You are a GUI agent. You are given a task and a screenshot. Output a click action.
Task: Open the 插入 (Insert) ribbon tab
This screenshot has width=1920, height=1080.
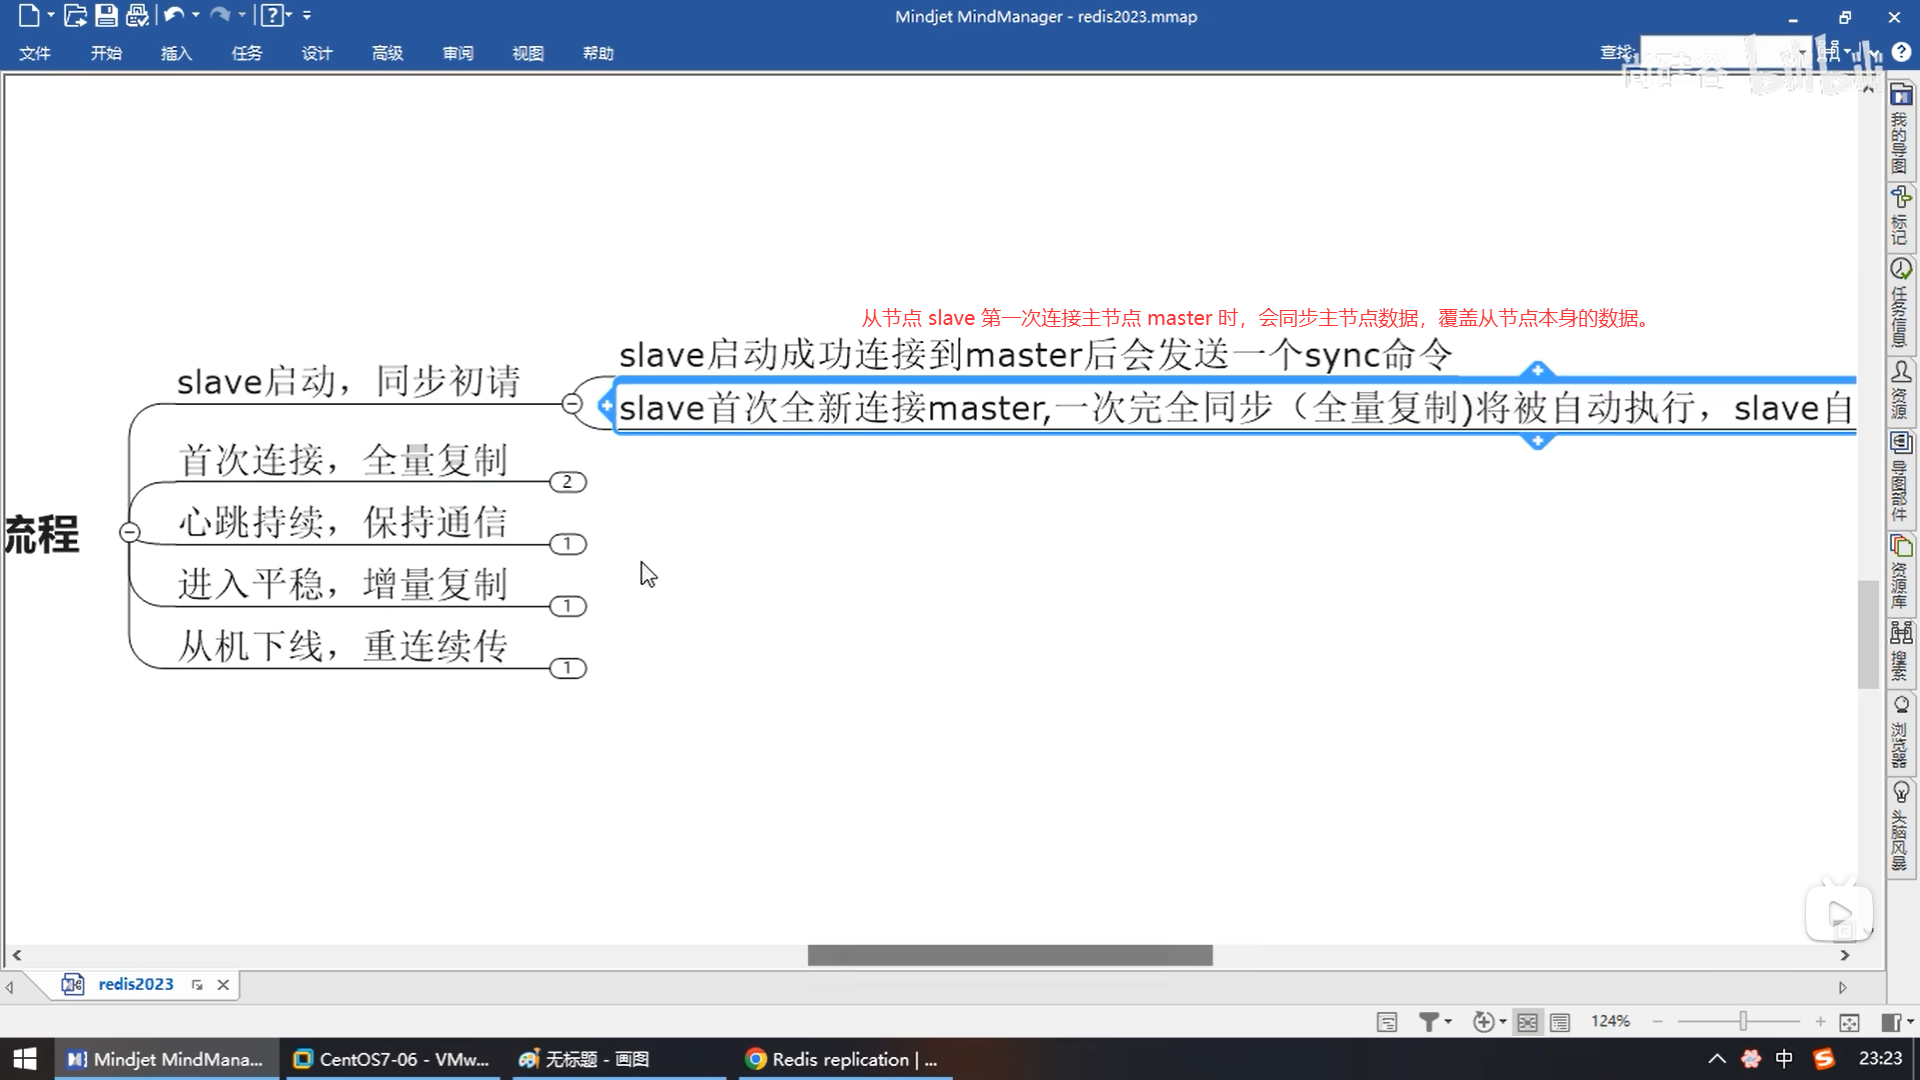pyautogui.click(x=176, y=53)
